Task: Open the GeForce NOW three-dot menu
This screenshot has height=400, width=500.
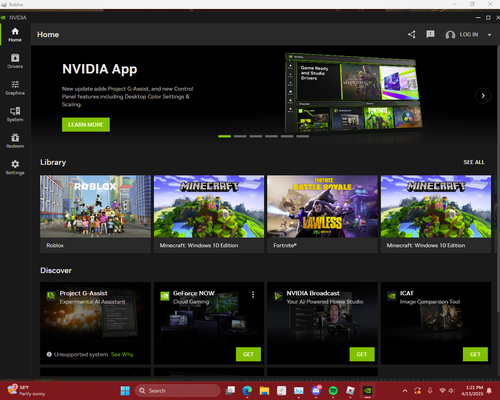Action: coord(253,294)
